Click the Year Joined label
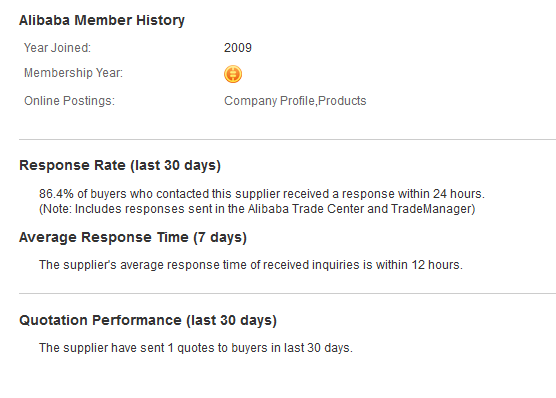556x398 pixels. [x=57, y=48]
